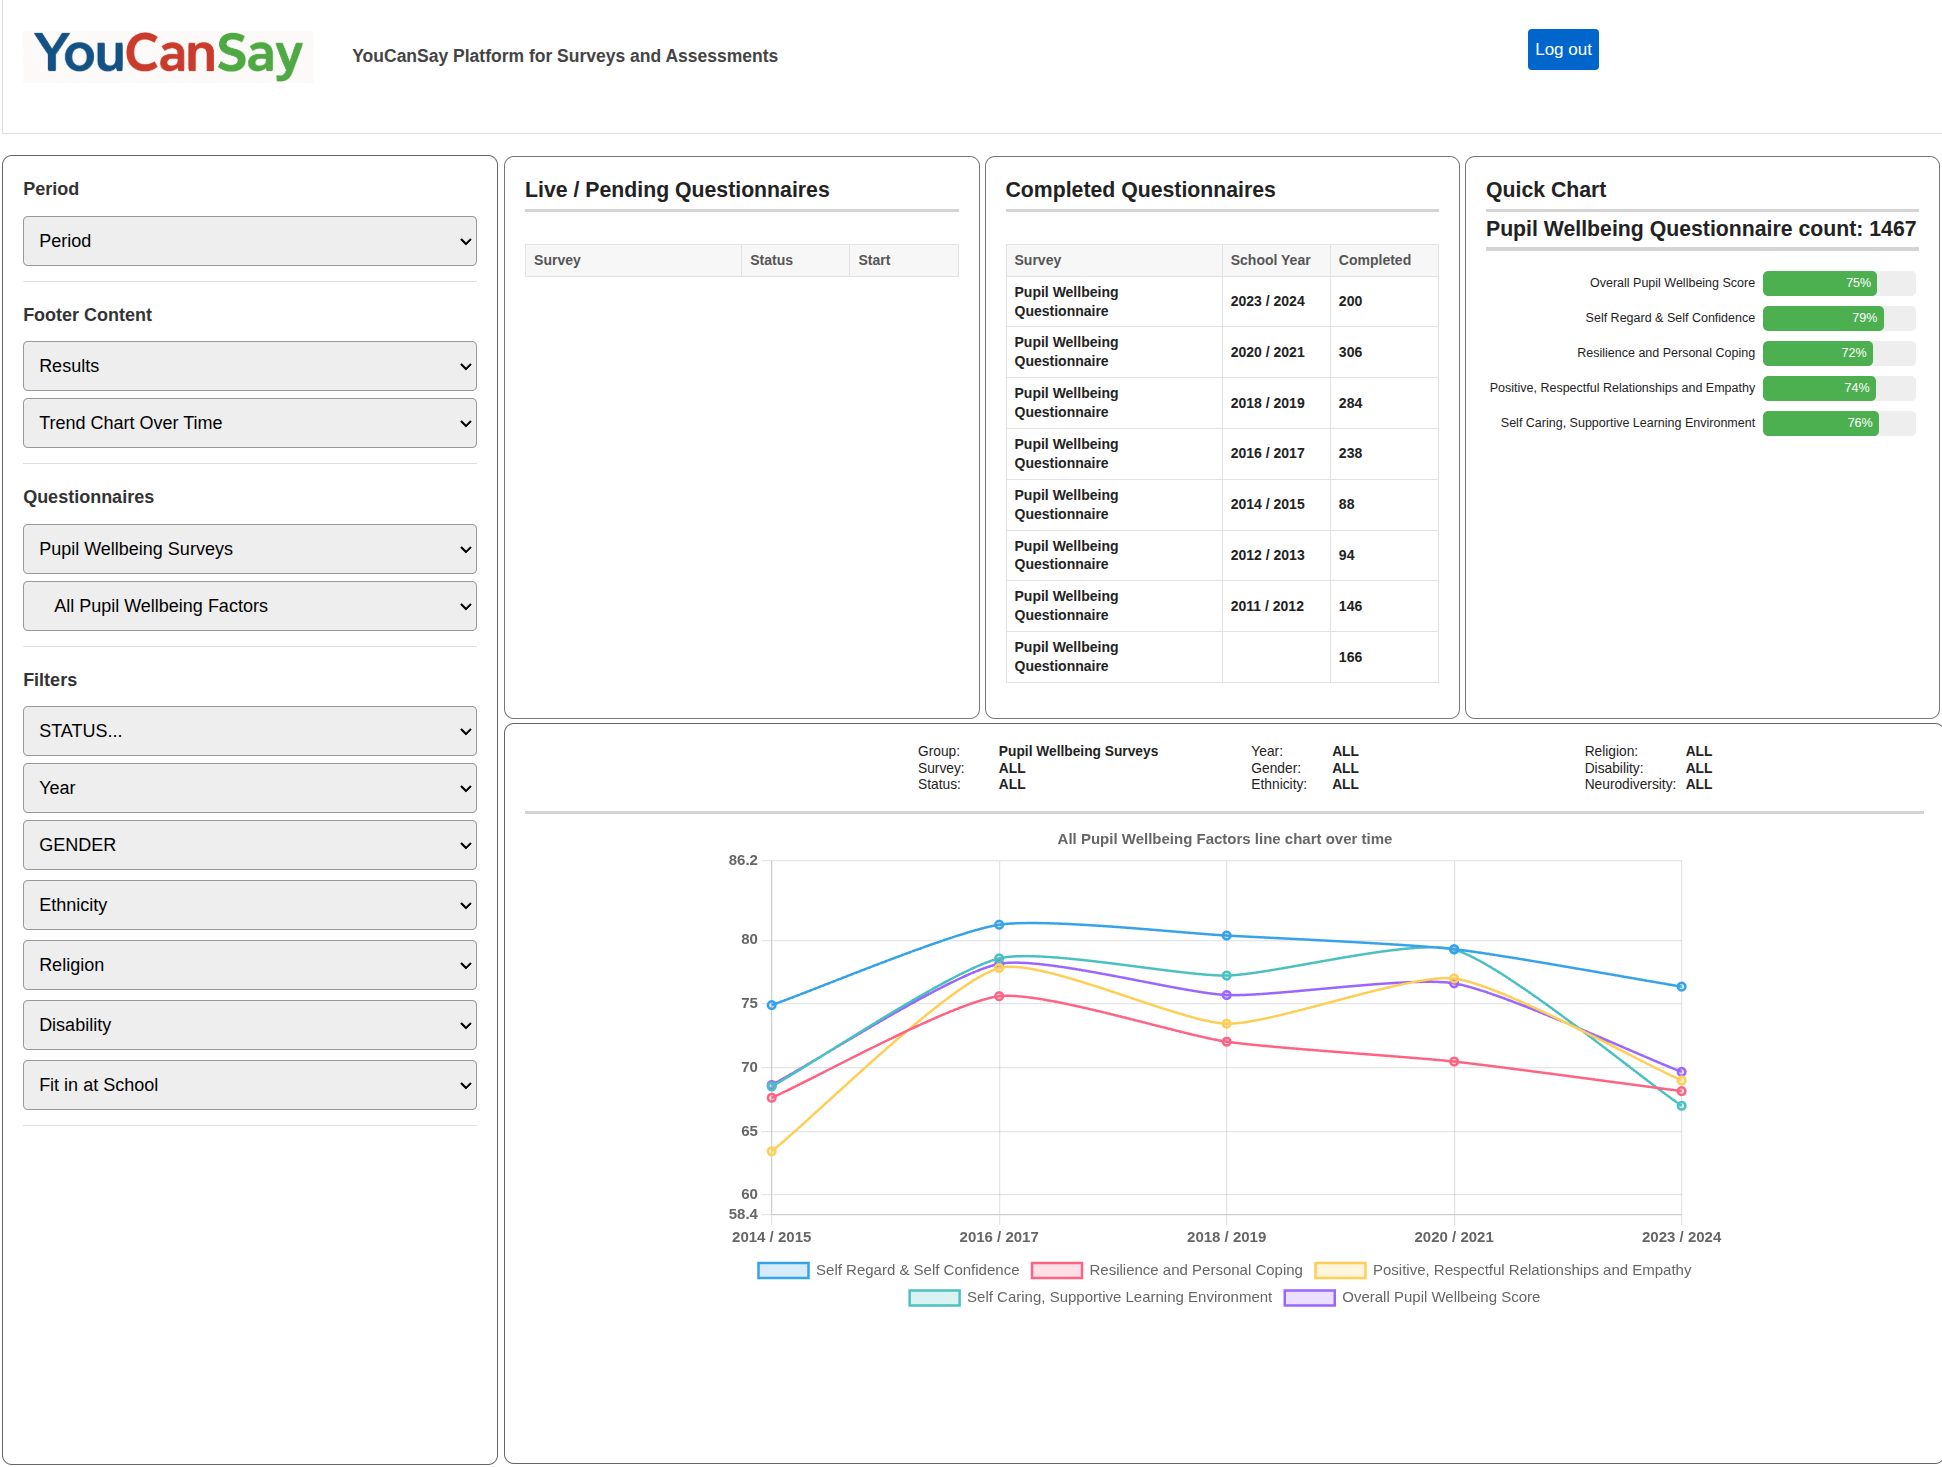Expand the Results dropdown
This screenshot has height=1467, width=1942.
(x=249, y=366)
